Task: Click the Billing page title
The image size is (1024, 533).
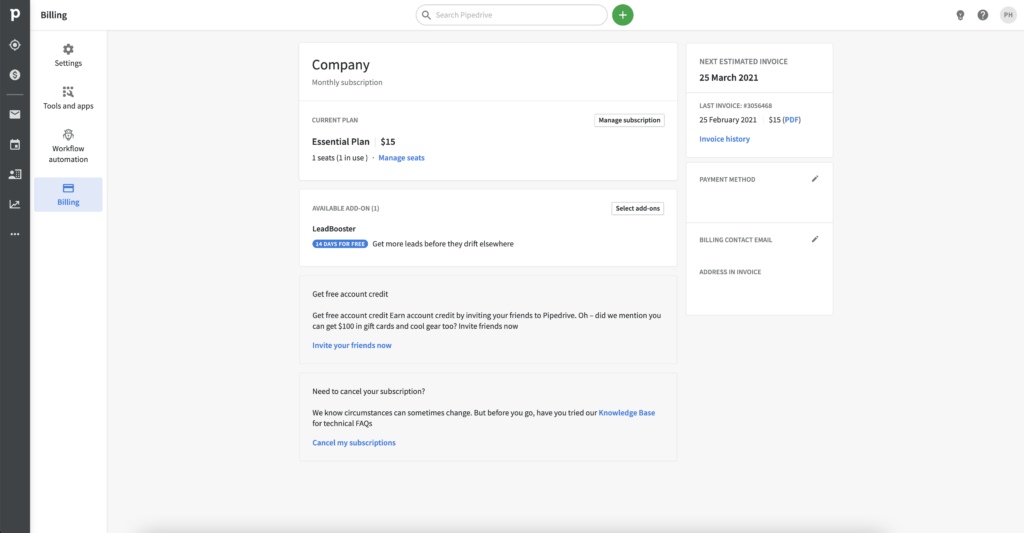Action: pyautogui.click(x=54, y=15)
